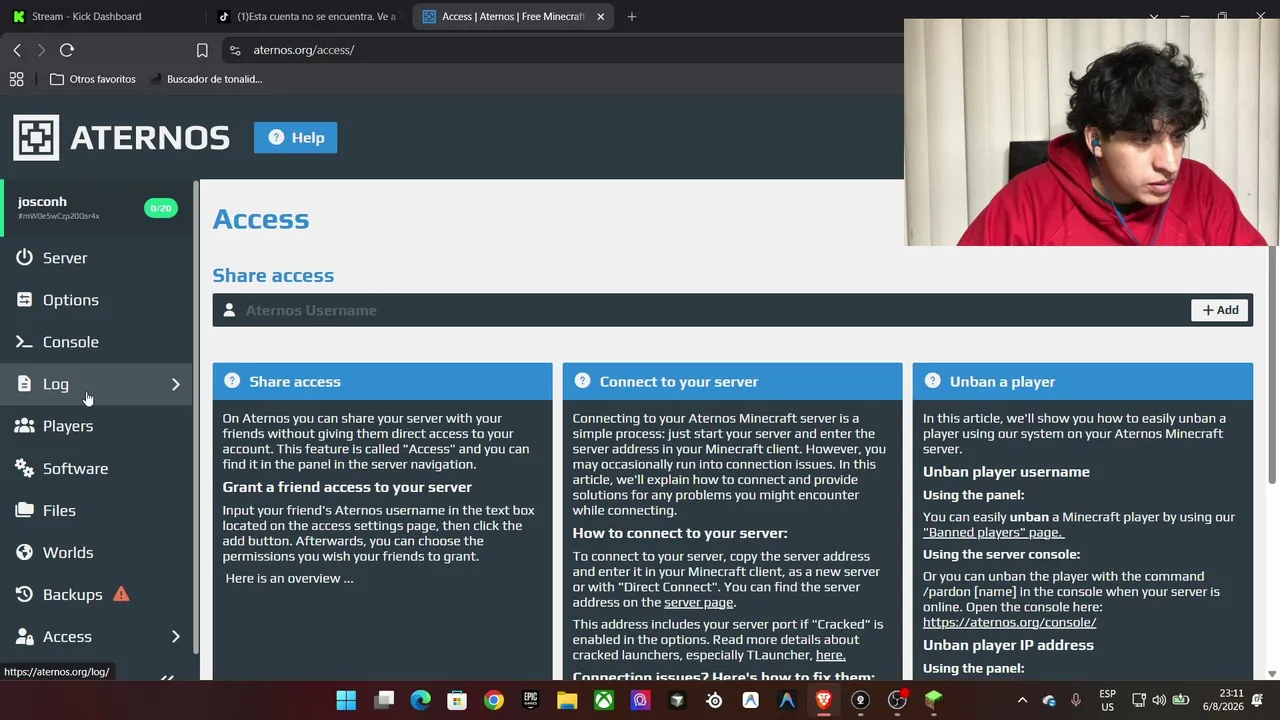Click the site settings icon in address bar
The width and height of the screenshot is (1280, 720).
pyautogui.click(x=235, y=50)
